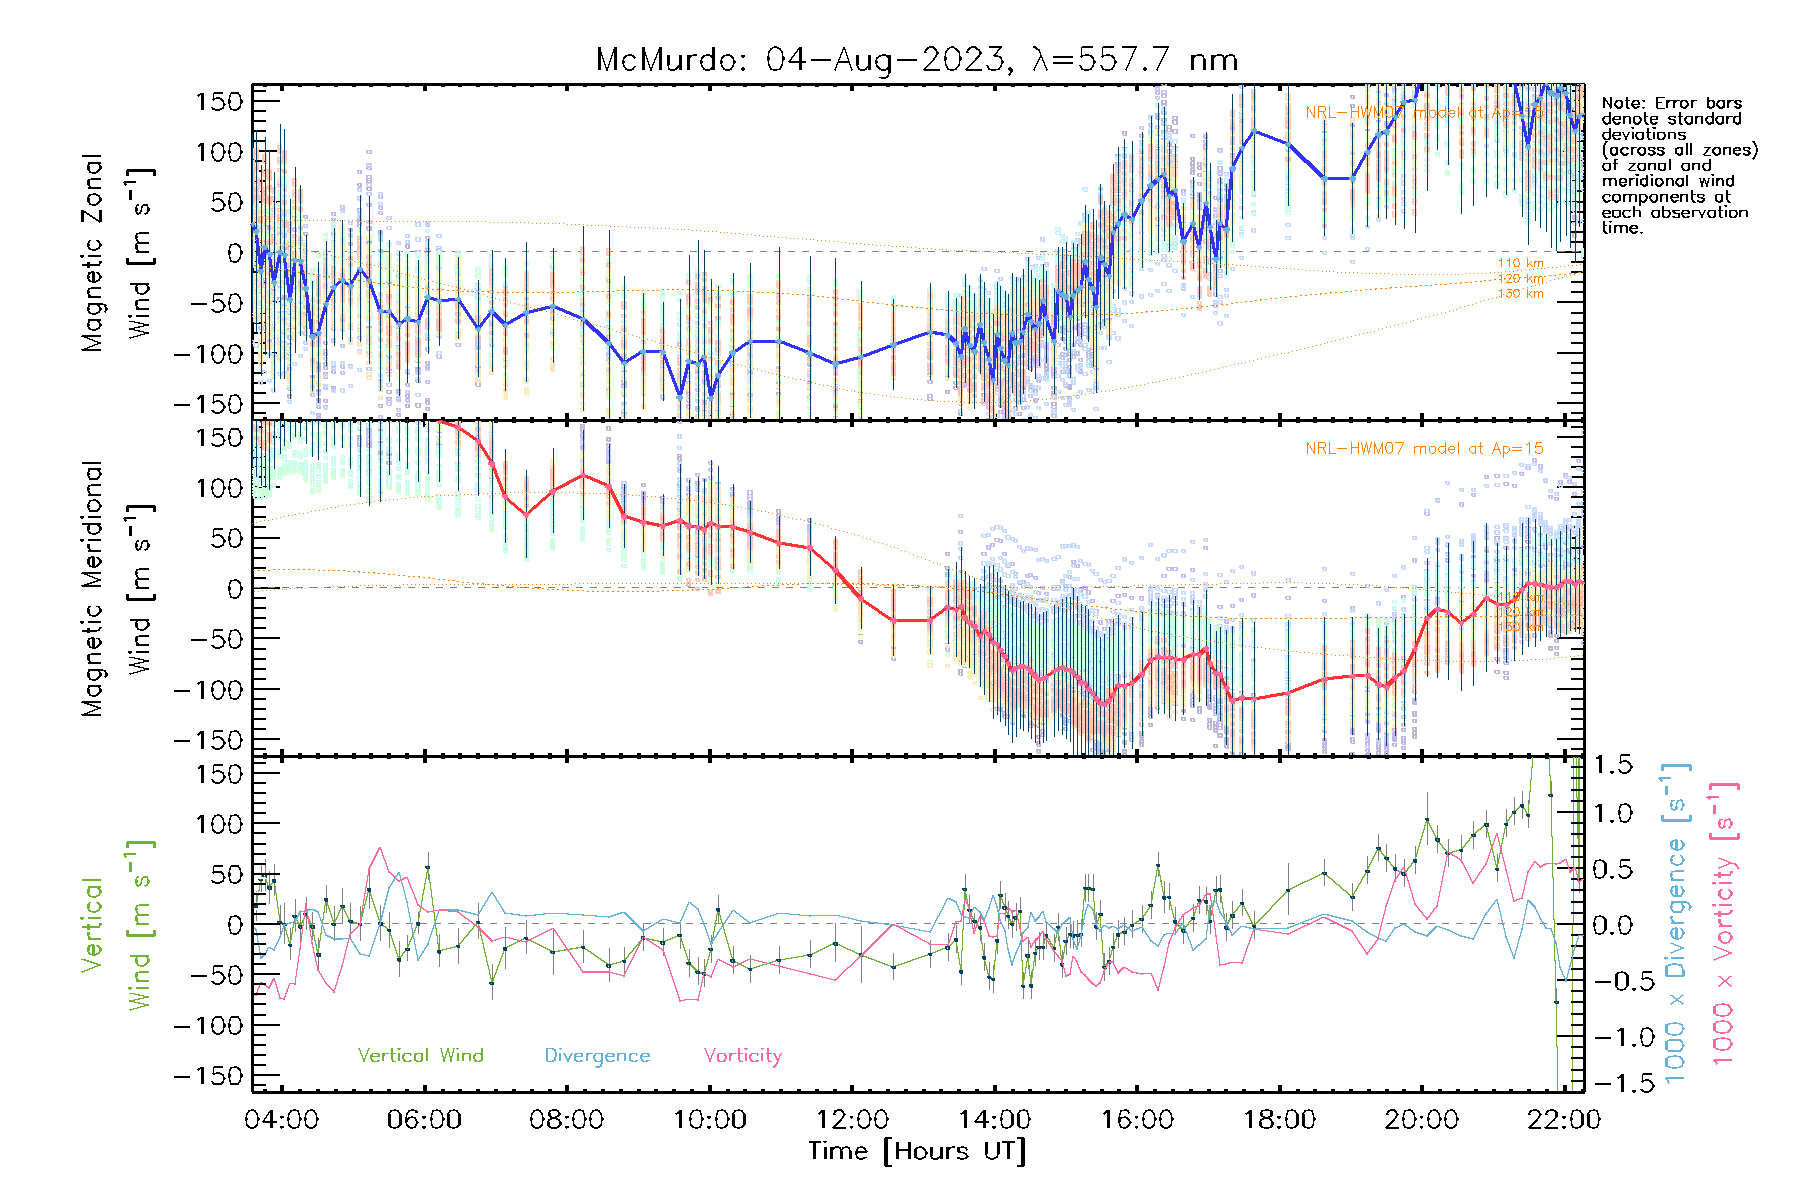Click the 1000 x Vorticity right-axis label
This screenshot has height=1200, width=1800.
pos(1724,925)
